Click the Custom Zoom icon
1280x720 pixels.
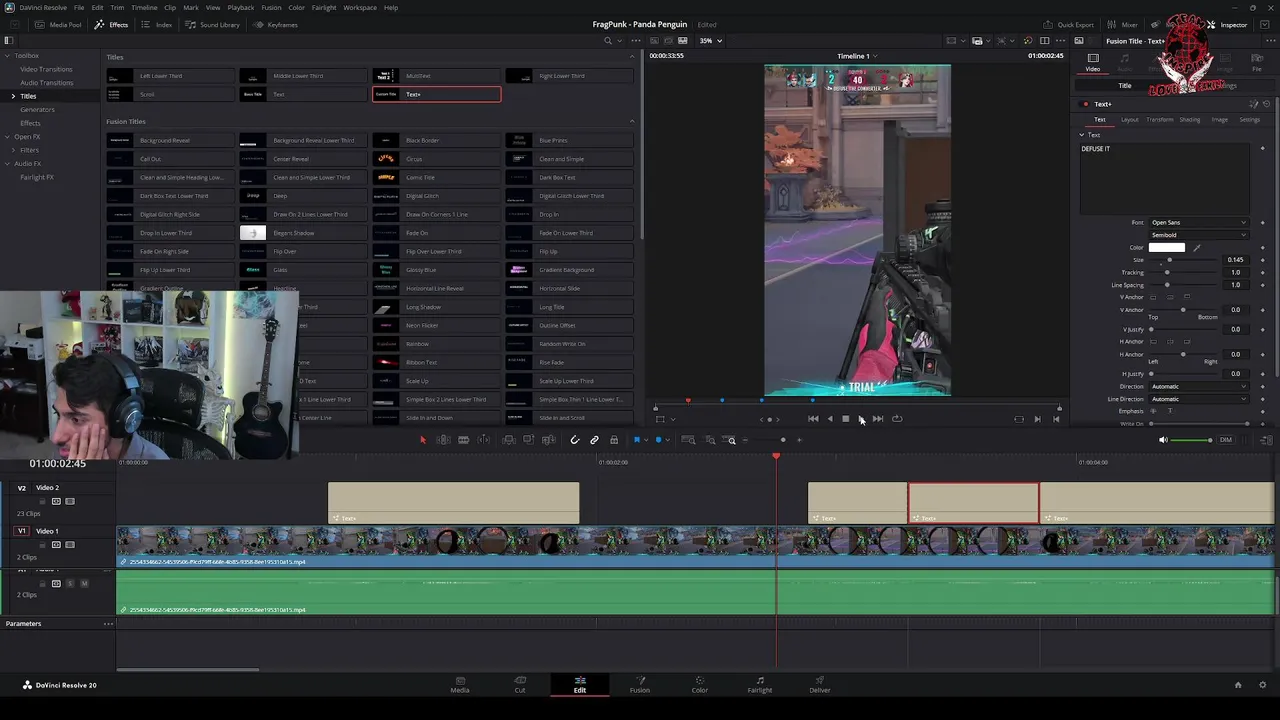click(x=731, y=440)
